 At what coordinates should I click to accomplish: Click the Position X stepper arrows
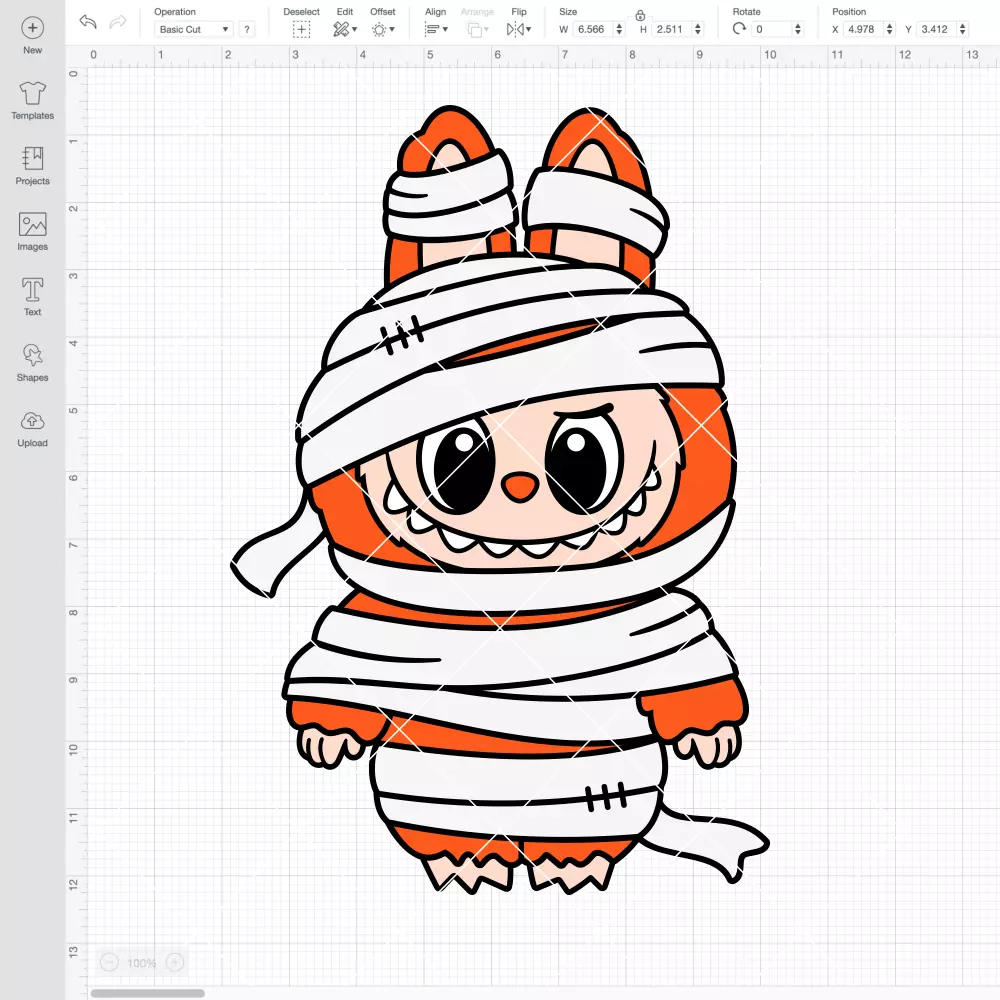point(890,29)
